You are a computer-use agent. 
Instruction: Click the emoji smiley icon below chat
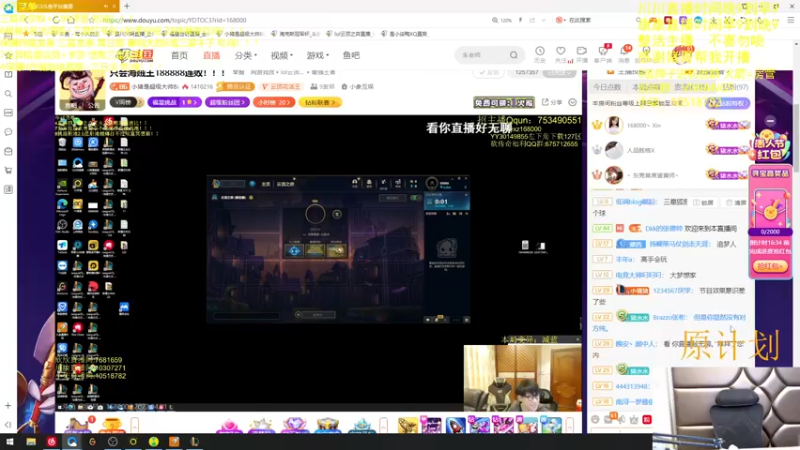tap(595, 419)
